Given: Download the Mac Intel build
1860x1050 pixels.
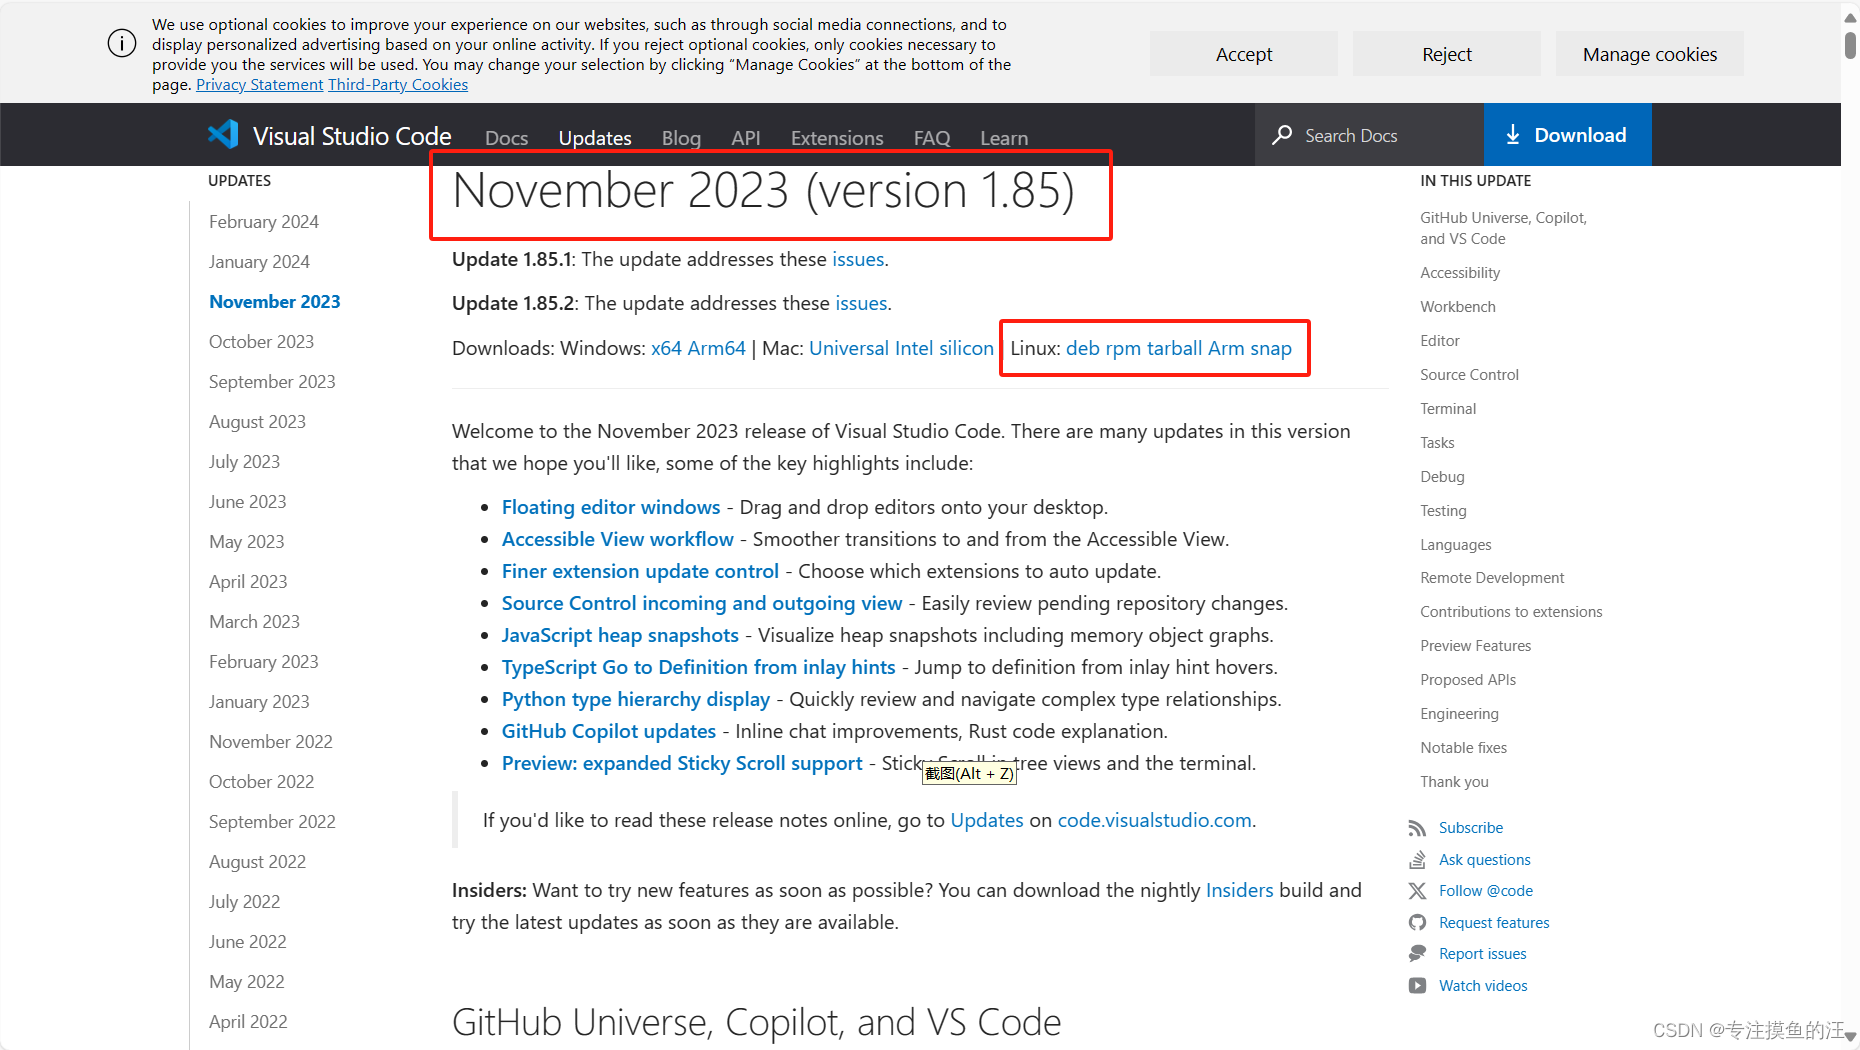Looking at the screenshot, I should pyautogui.click(x=914, y=348).
